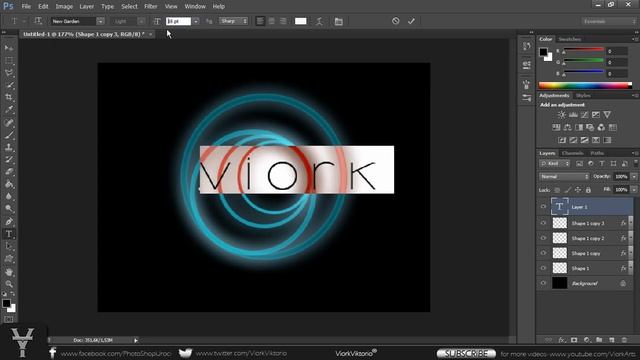This screenshot has width=640, height=360.
Task: Toggle visibility of Shape 1 layer
Action: coord(543,268)
